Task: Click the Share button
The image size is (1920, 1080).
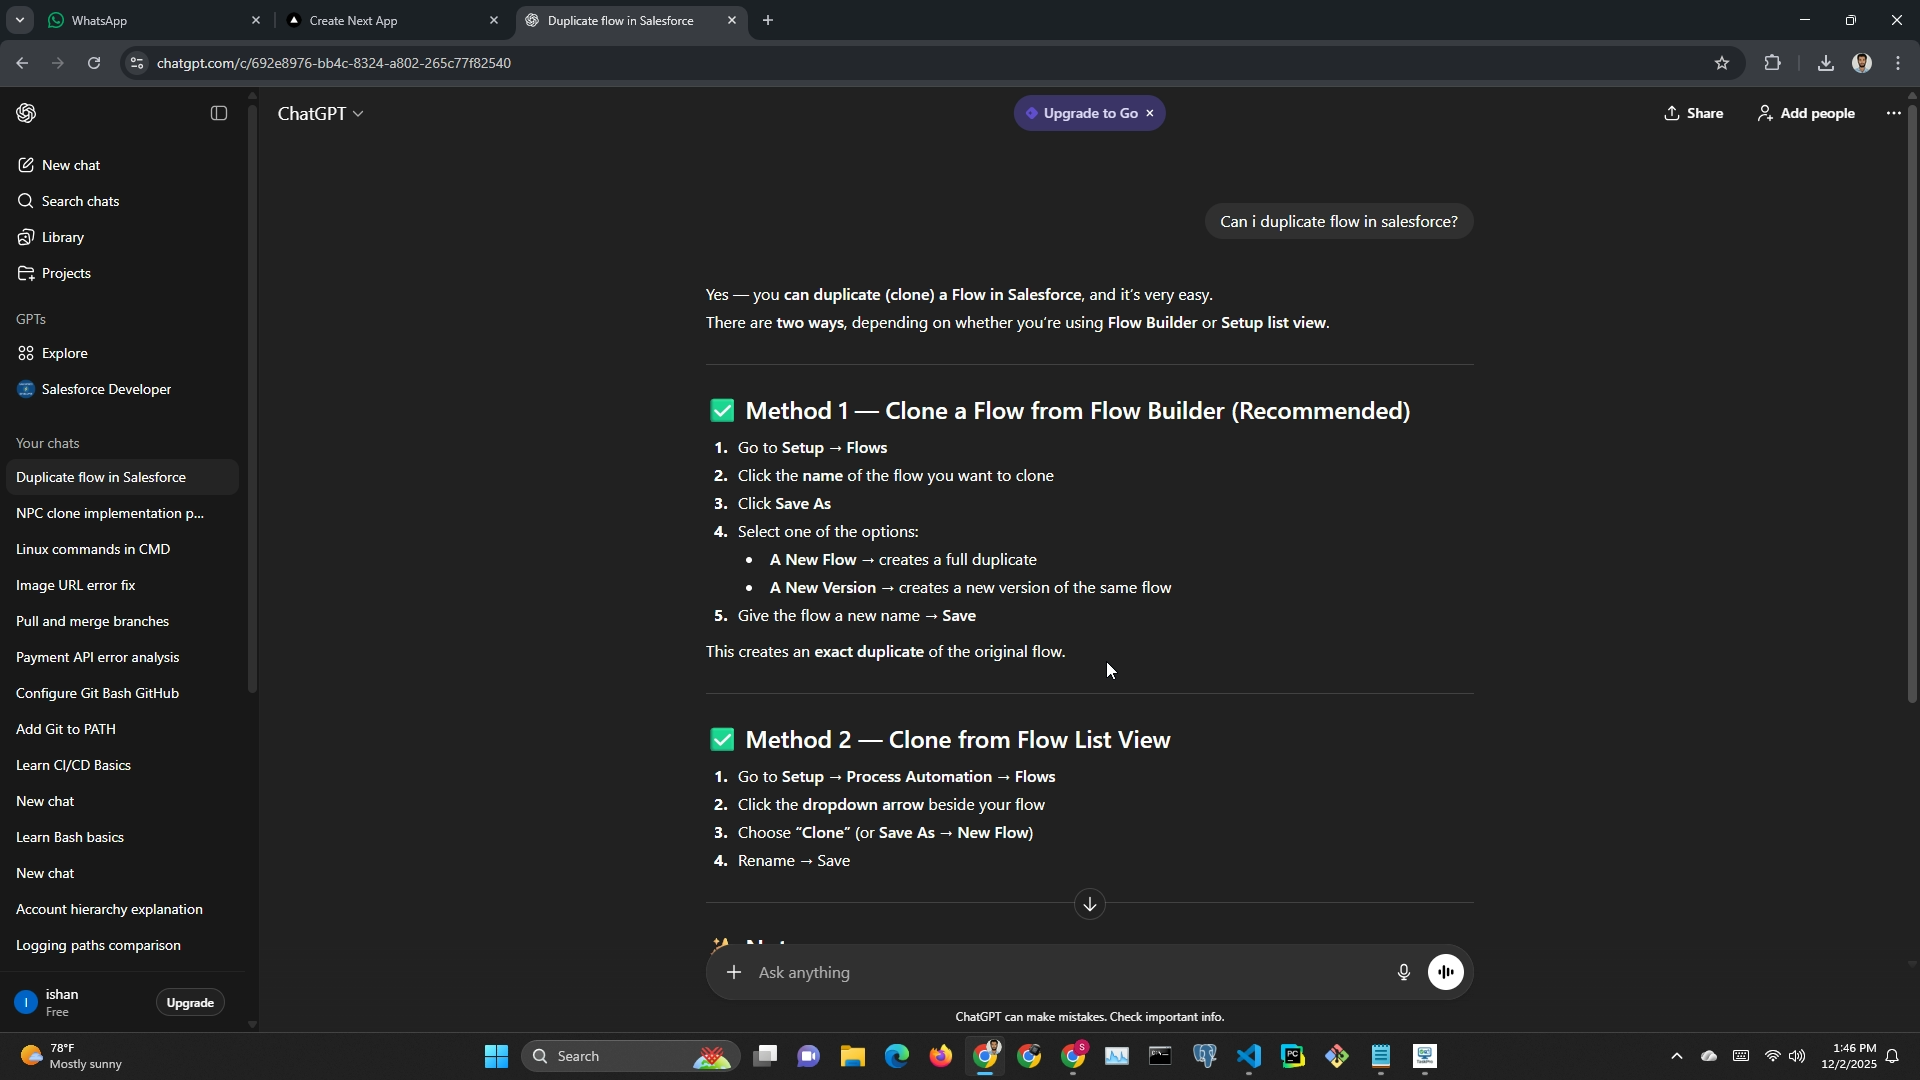Action: point(1694,113)
